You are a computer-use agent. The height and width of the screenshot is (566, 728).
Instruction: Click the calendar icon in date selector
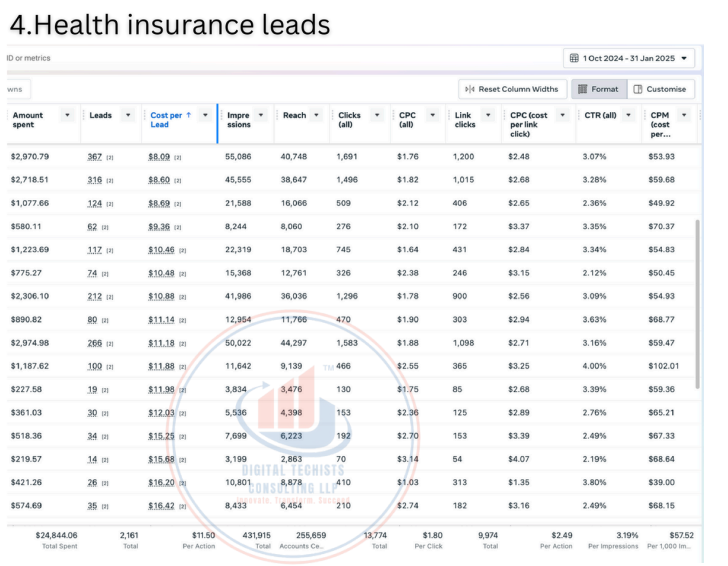click(x=574, y=58)
